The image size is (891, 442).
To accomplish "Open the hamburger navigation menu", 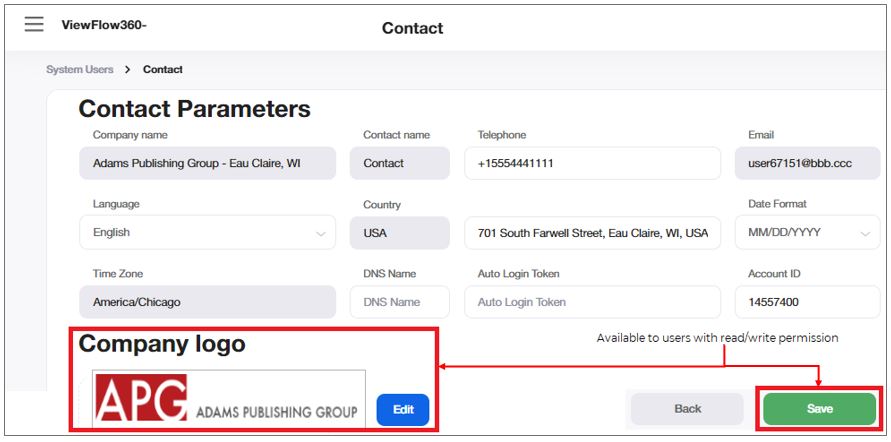I will coord(34,24).
